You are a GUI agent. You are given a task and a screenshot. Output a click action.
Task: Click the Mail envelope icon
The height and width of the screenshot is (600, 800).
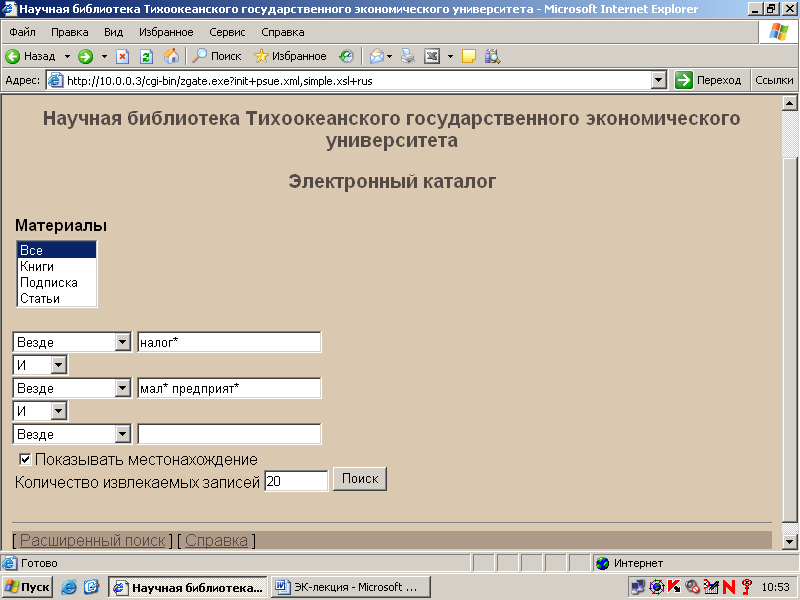pyautogui.click(x=377, y=56)
